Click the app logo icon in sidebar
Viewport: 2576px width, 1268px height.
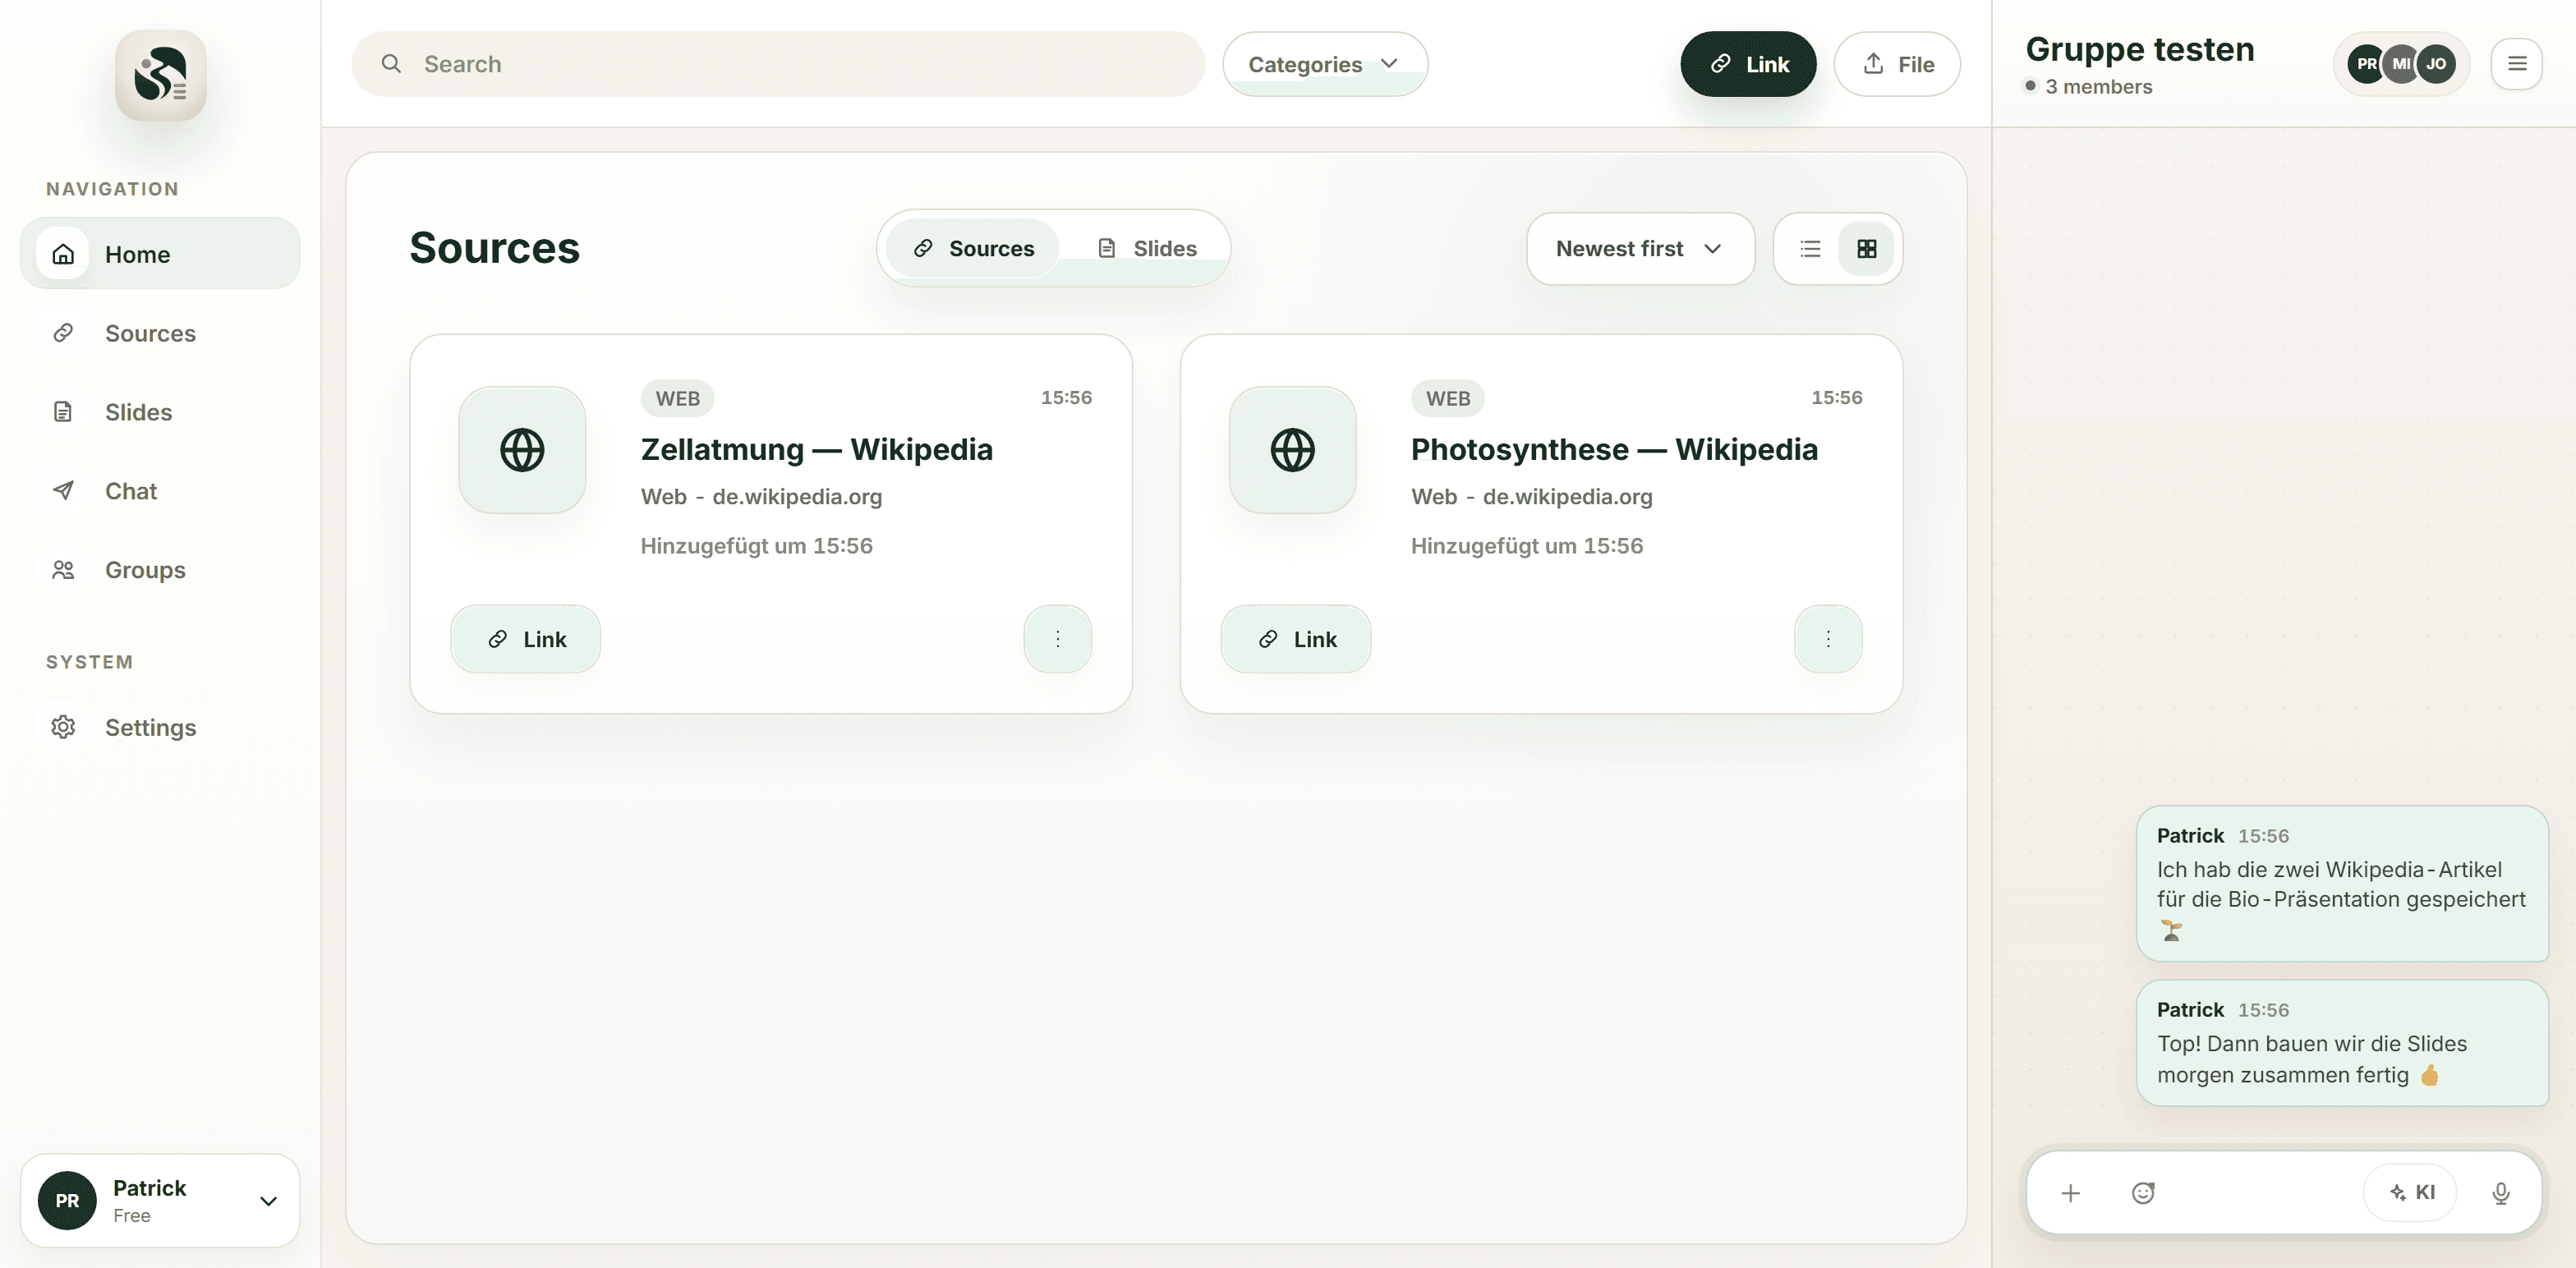160,75
